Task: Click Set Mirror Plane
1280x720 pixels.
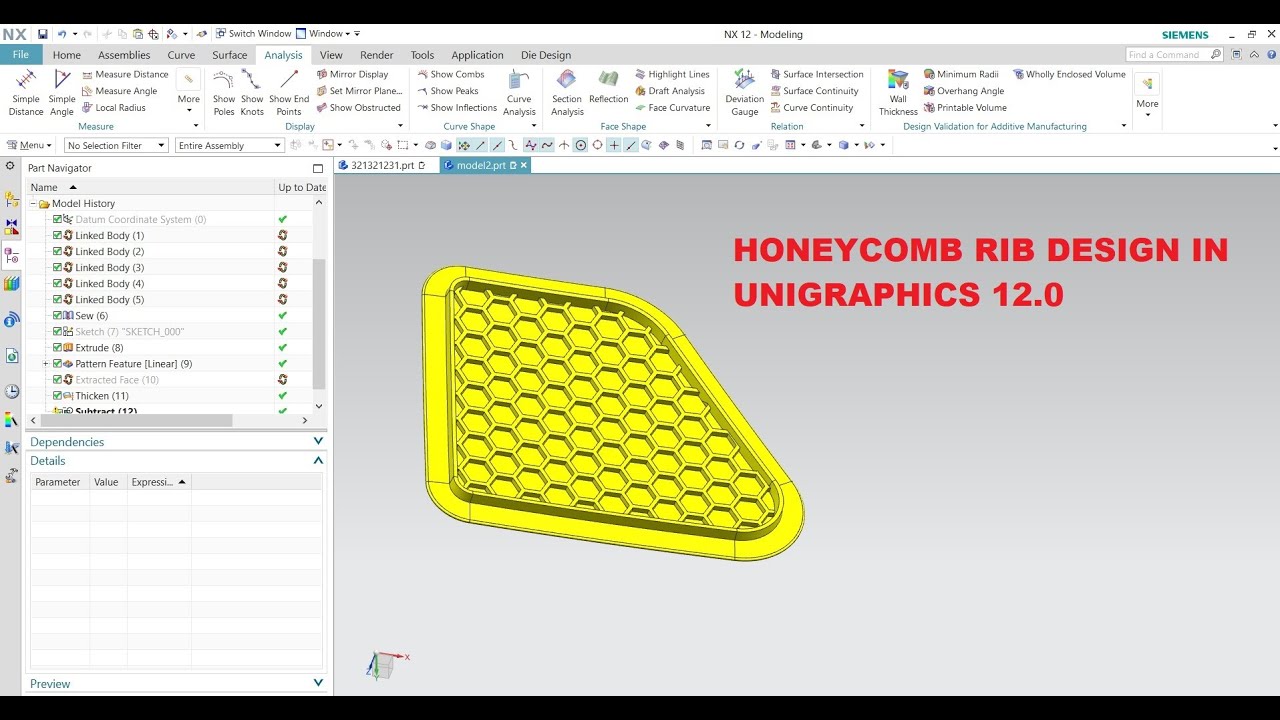Action: (x=359, y=91)
